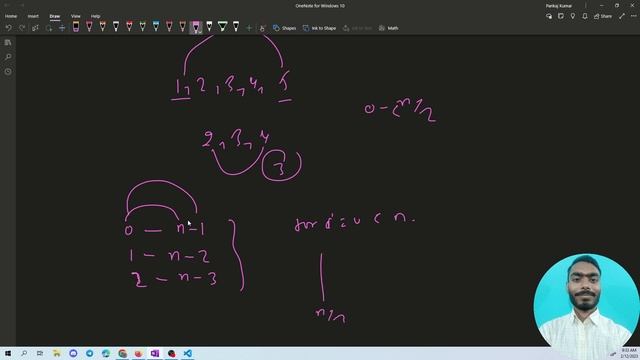Switch to Microsoft Edge on the taskbar
The width and height of the screenshot is (640, 360).
(106, 353)
